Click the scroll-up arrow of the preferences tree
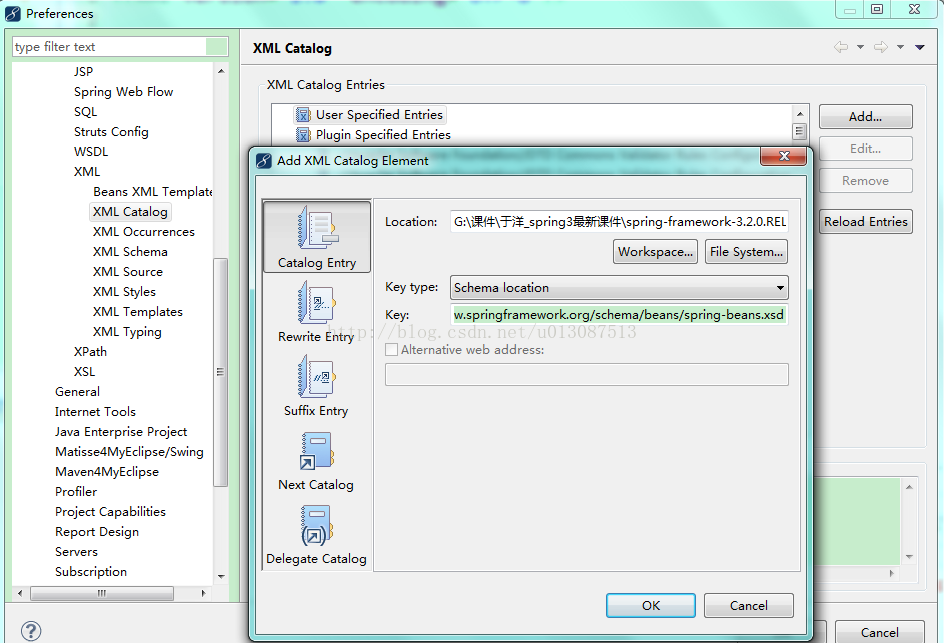 (x=220, y=71)
